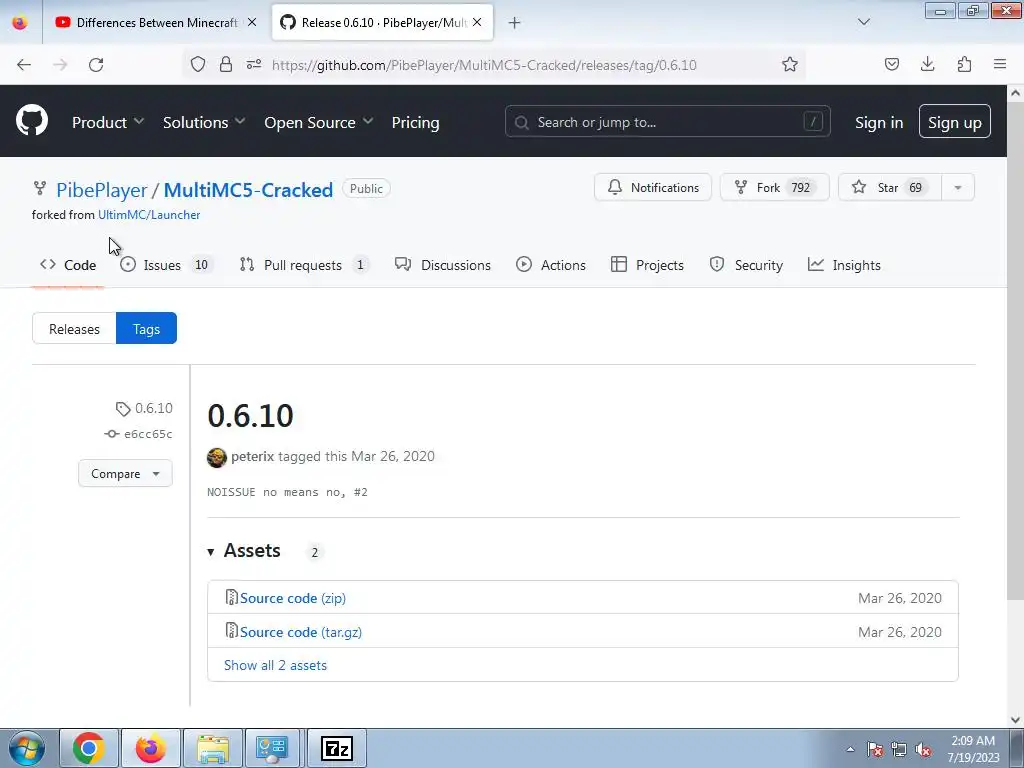Click the list all tabs chevron

[863, 22]
